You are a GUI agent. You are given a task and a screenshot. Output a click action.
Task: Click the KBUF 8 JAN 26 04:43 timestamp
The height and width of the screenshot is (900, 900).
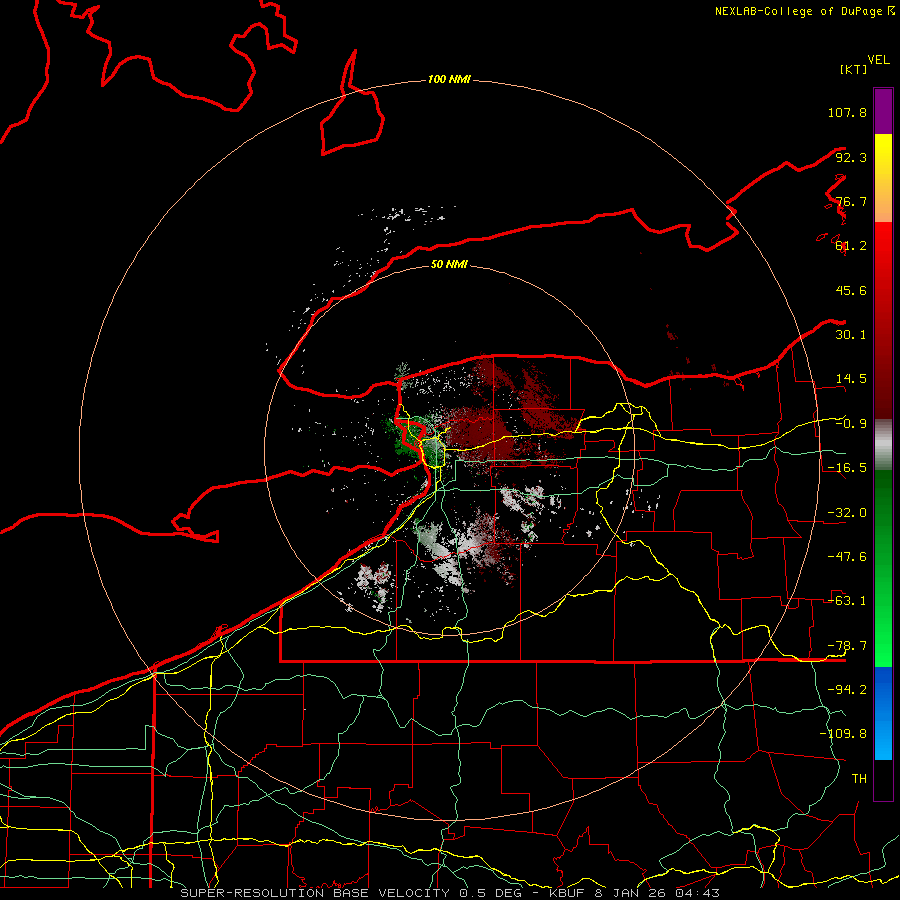[634, 893]
